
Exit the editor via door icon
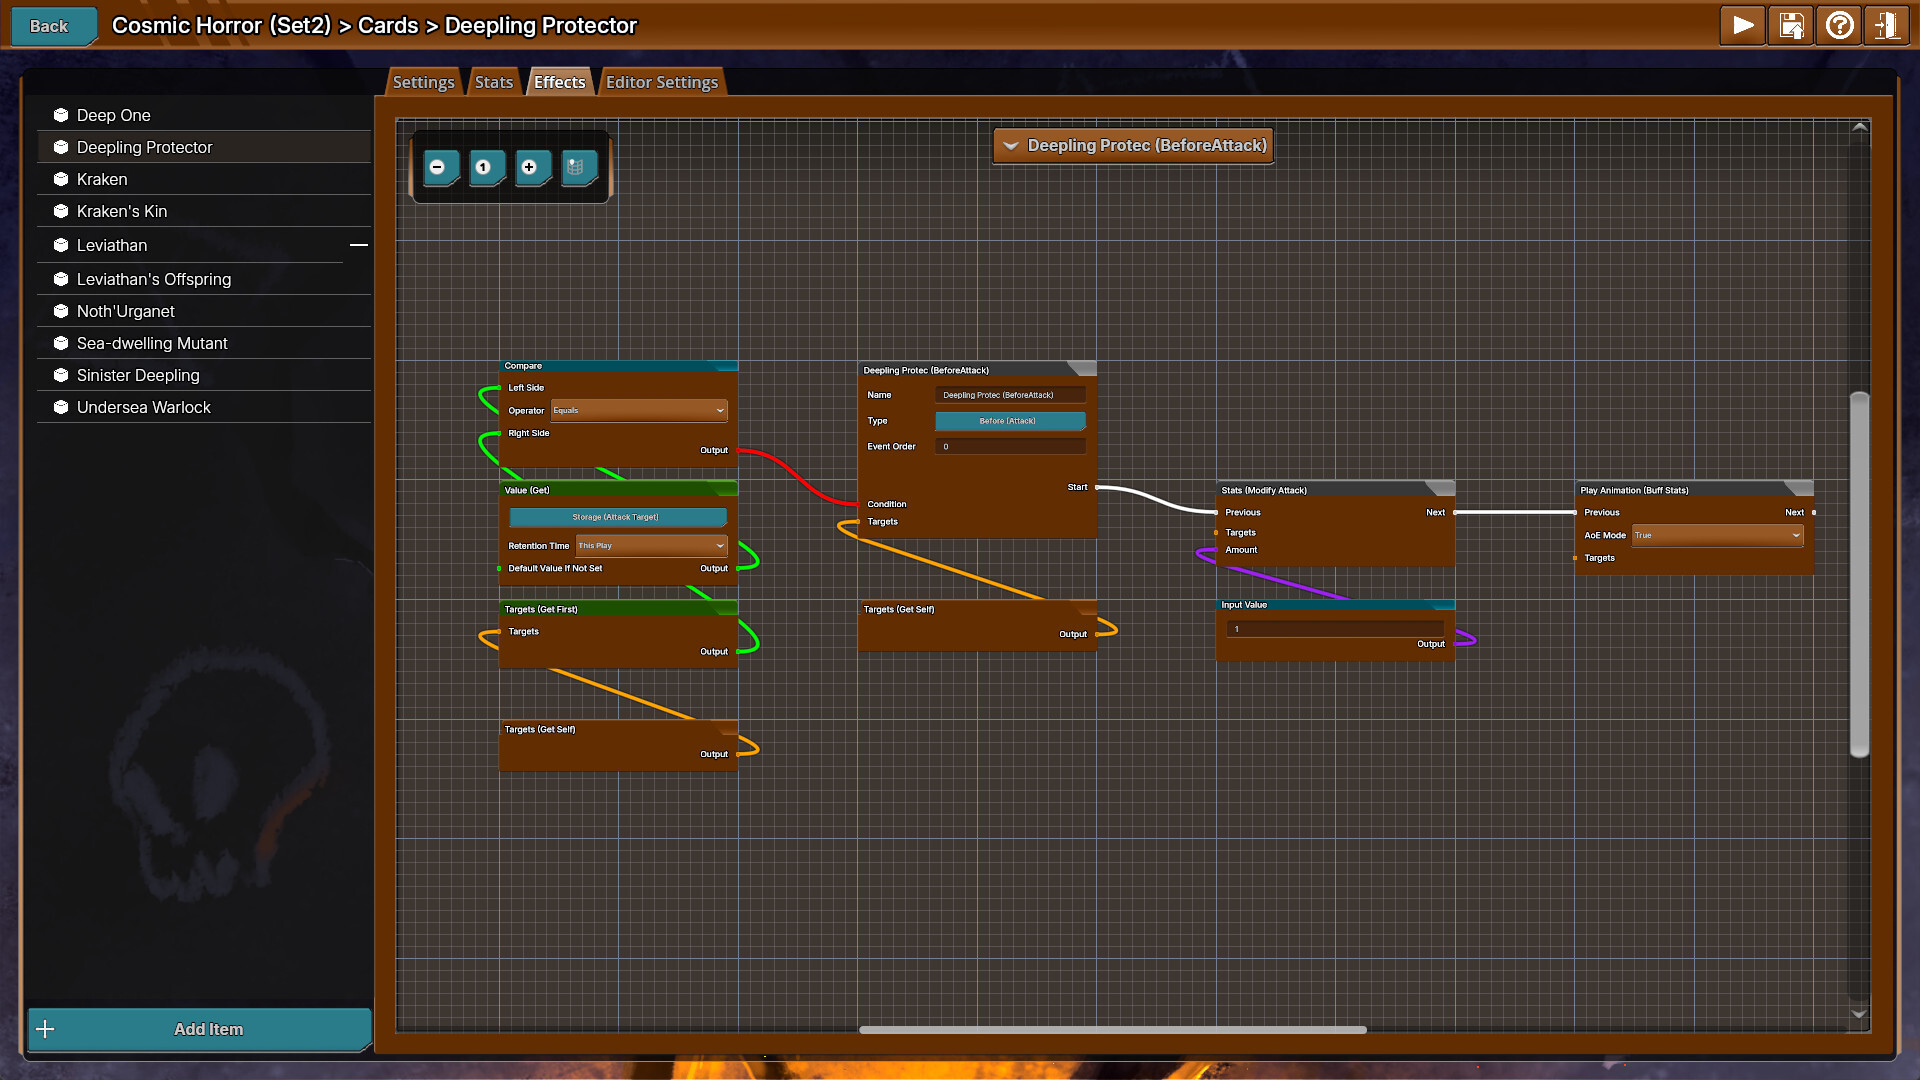coord(1886,25)
